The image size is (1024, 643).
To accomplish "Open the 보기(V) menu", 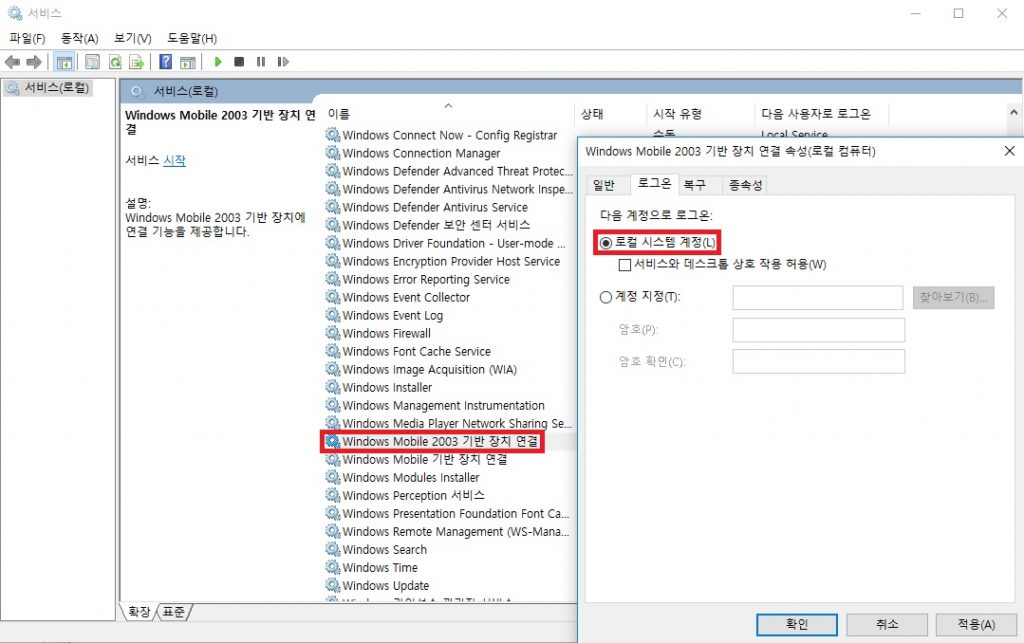I will pos(133,39).
